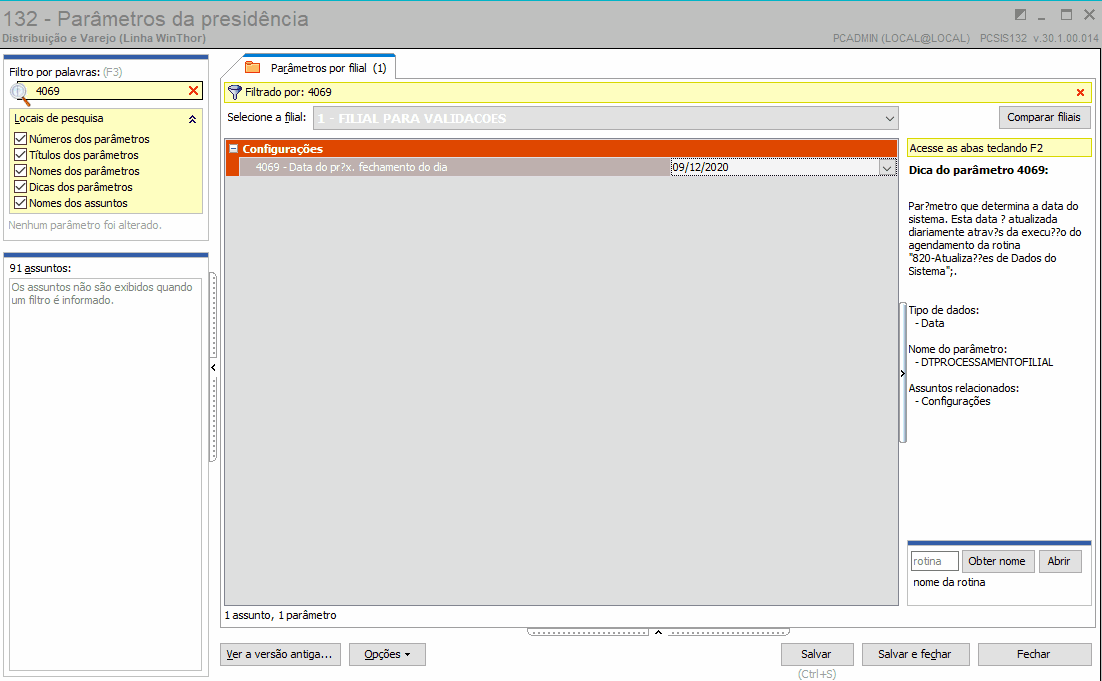Remove the 'Filtrado por: 4069' filter bar
Image resolution: width=1102 pixels, height=681 pixels.
point(1080,92)
